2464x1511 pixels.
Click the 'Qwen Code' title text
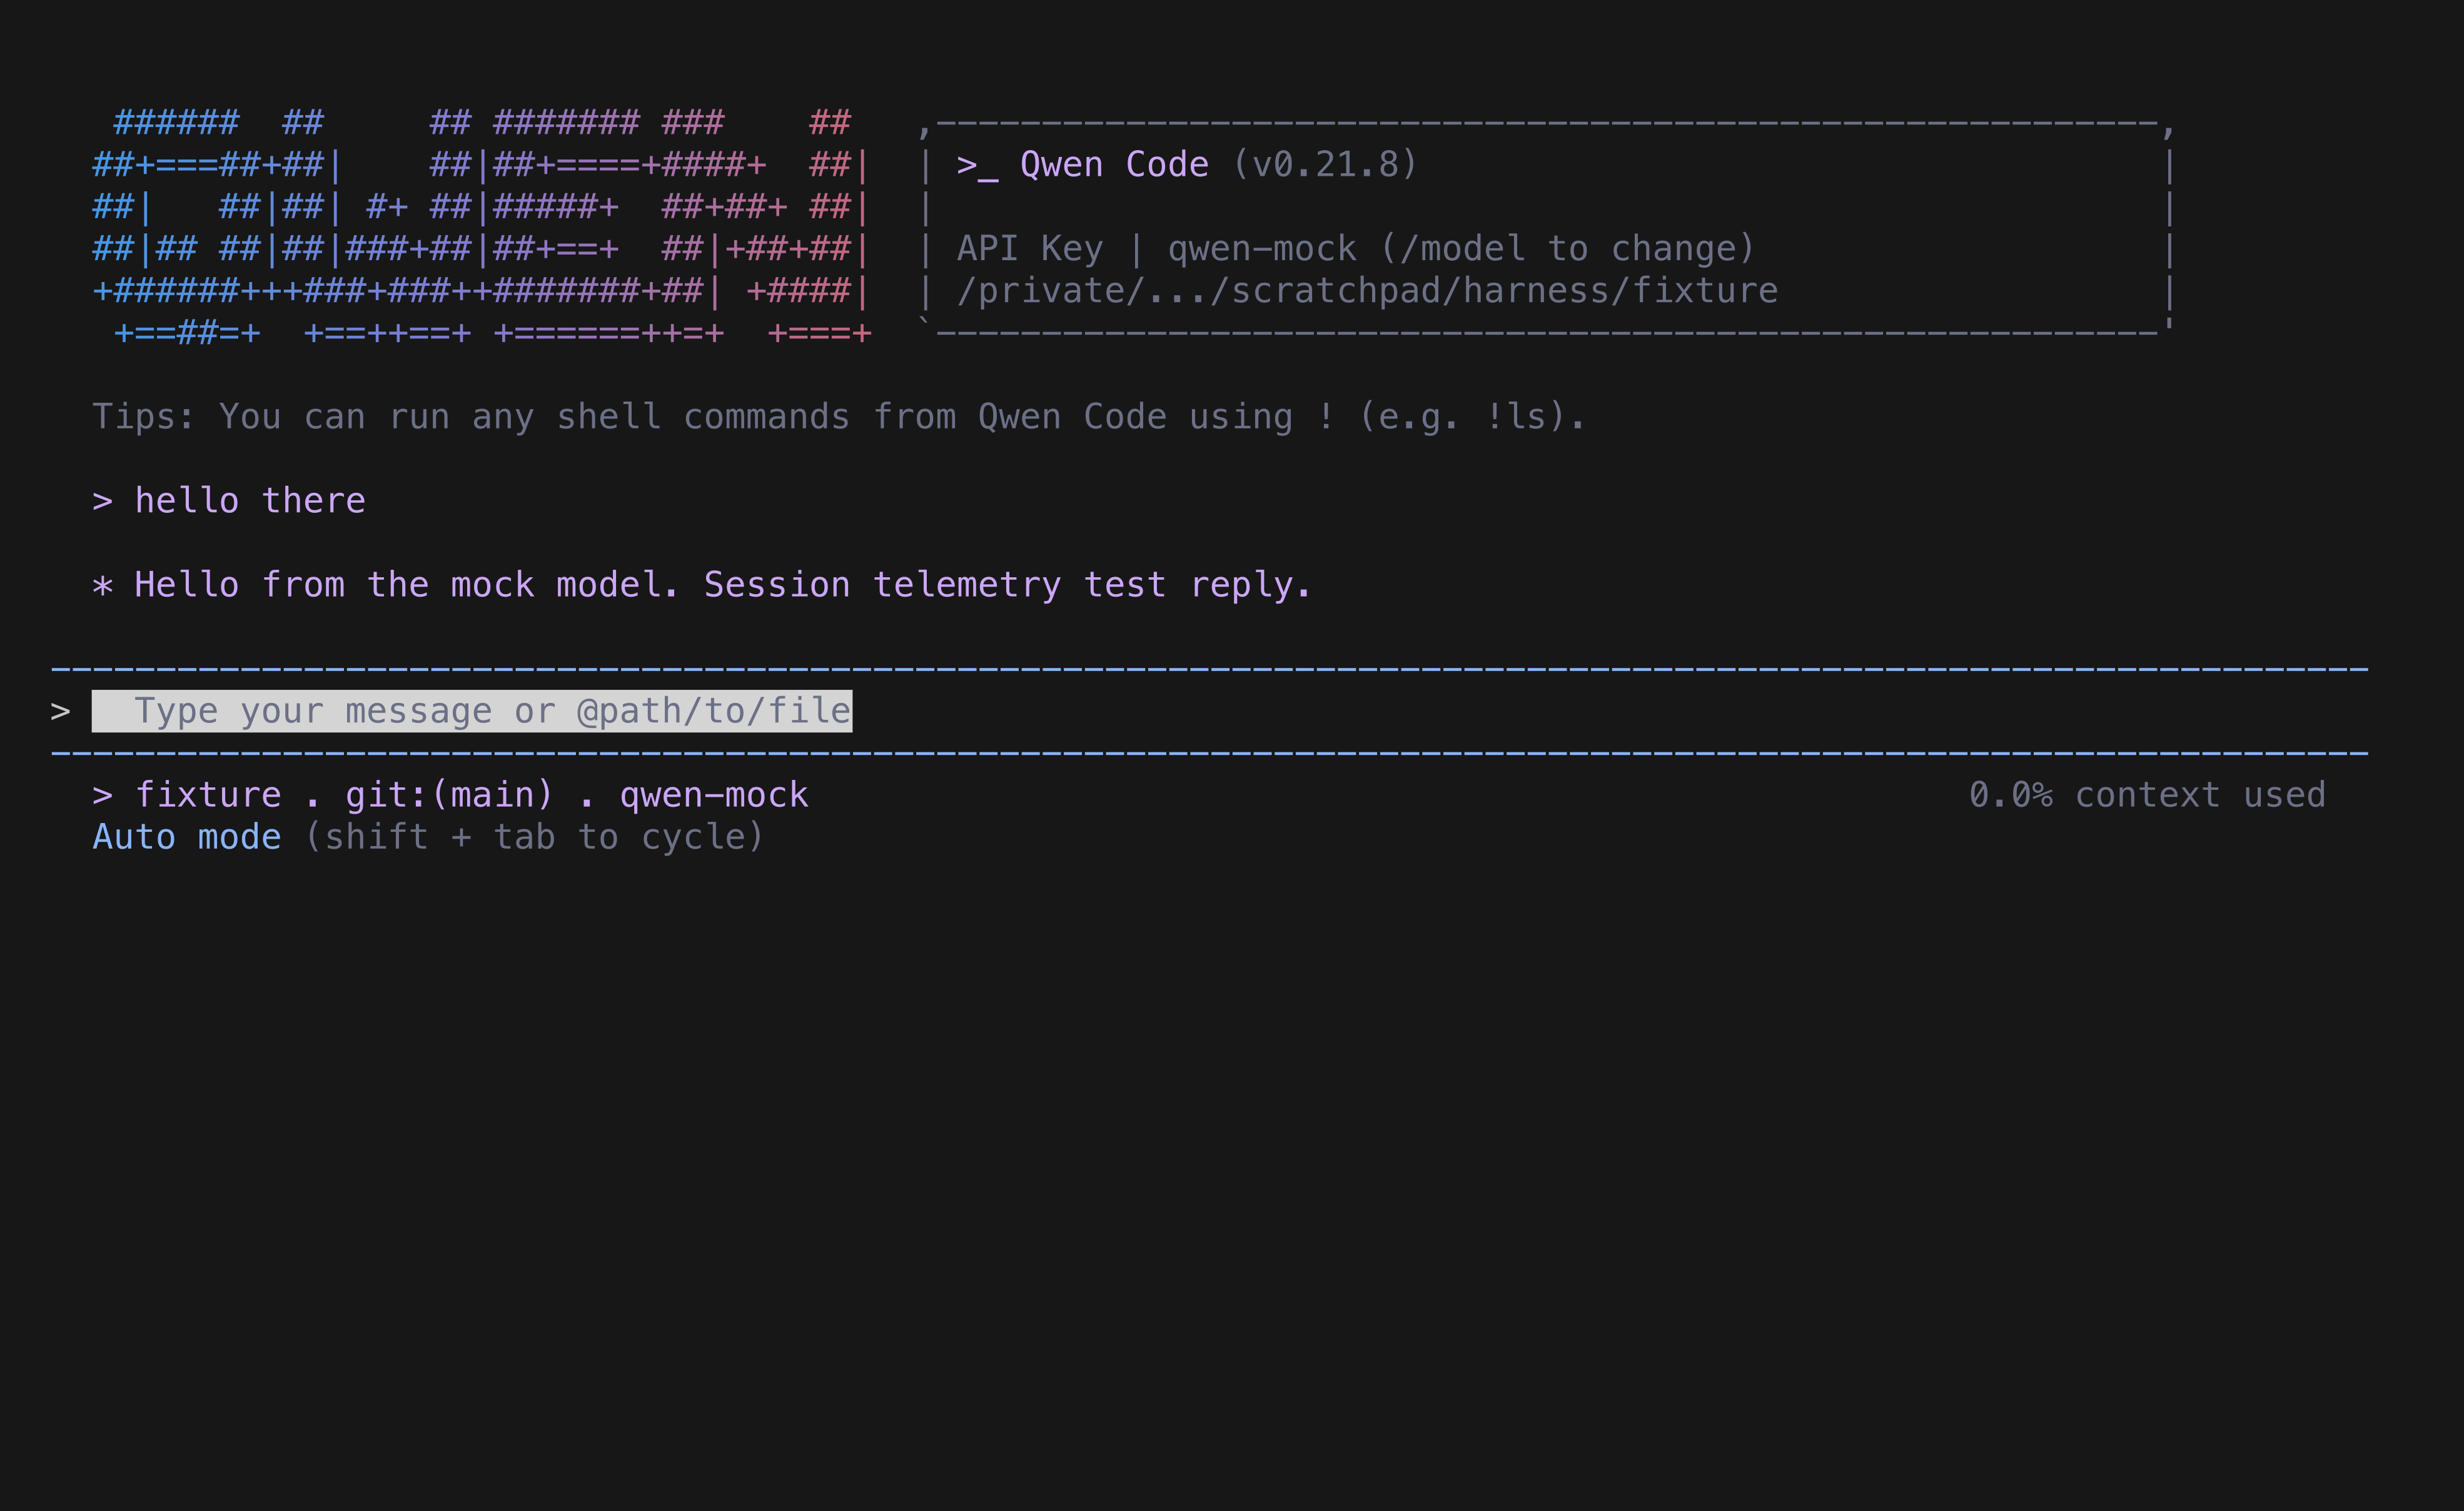pos(1114,165)
